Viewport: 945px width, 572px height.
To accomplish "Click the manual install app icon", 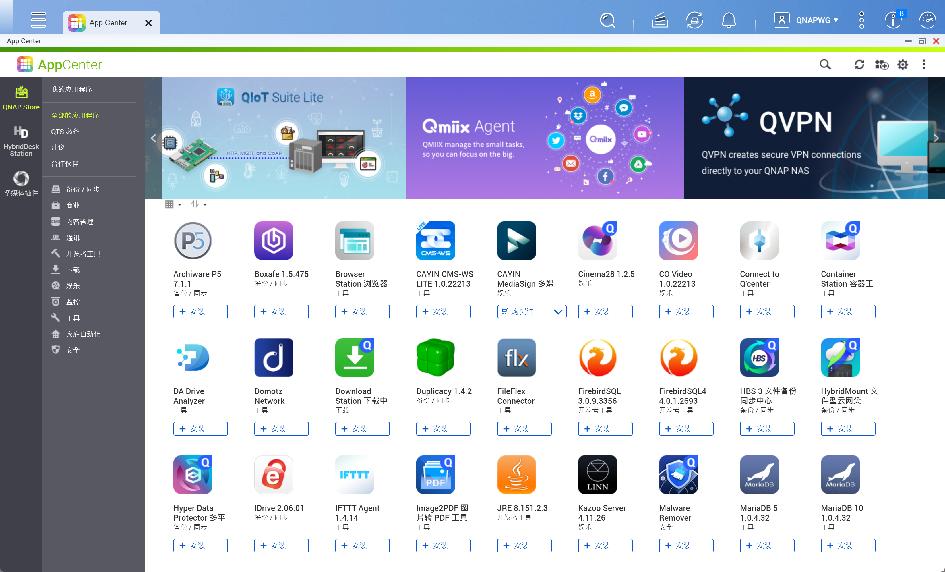I will (x=881, y=64).
